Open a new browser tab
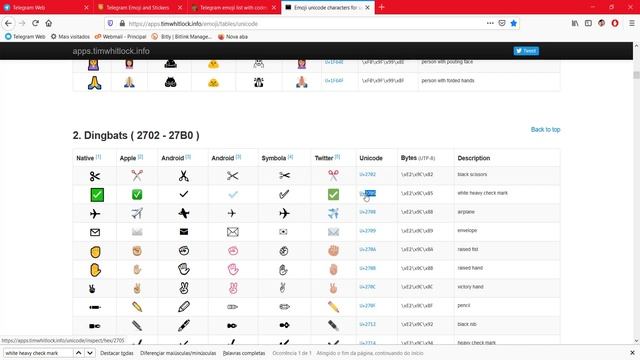The image size is (640, 360). (381, 7)
